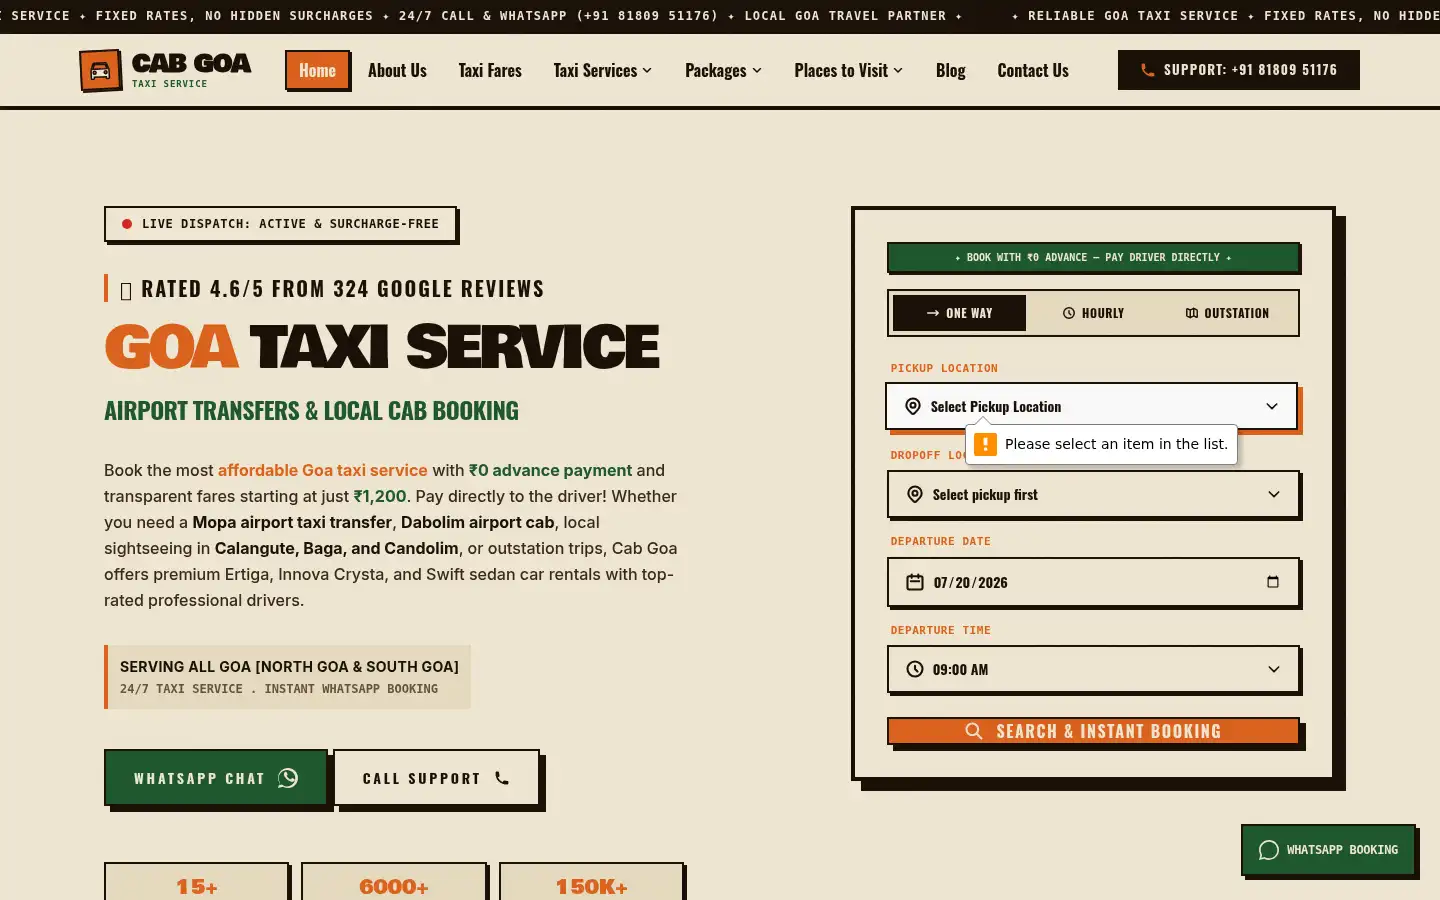Click 'affordable Goa taxi service' highlighted text

pos(323,470)
